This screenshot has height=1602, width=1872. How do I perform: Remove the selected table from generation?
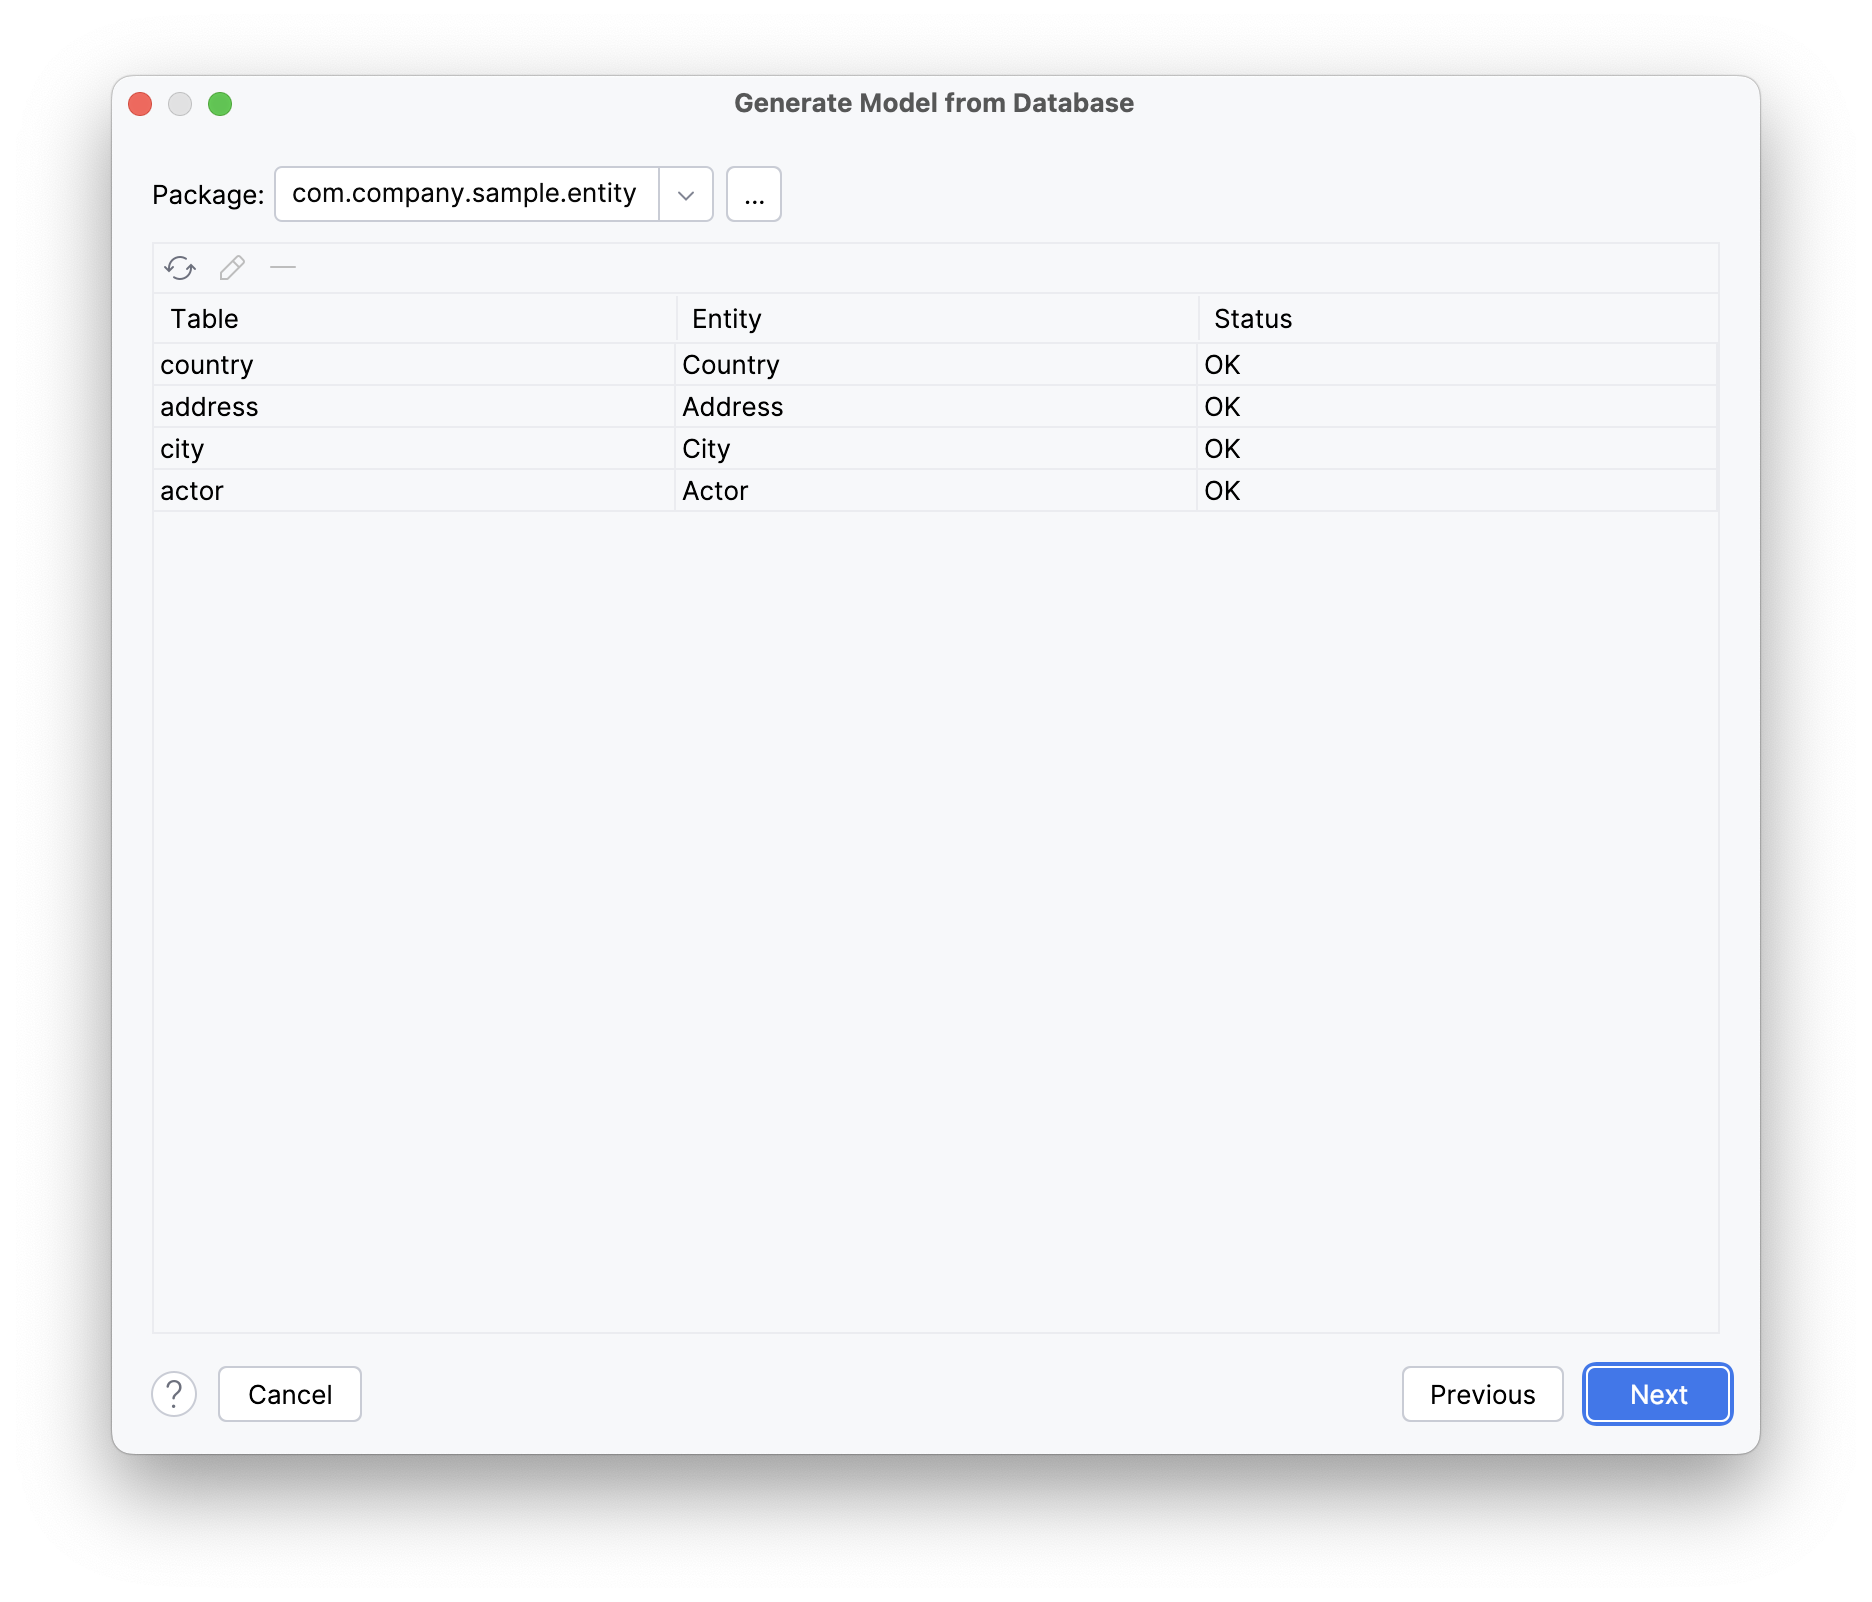283,268
